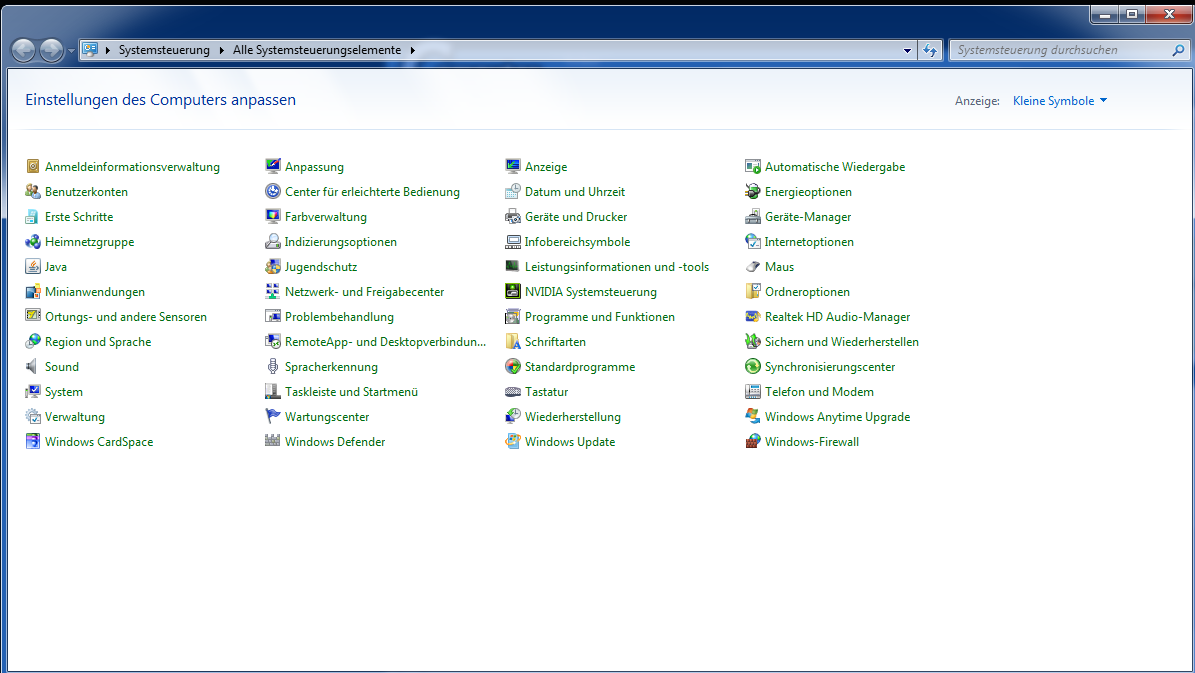Click the search magnifier button
This screenshot has height=673, width=1195.
pyautogui.click(x=1178, y=50)
